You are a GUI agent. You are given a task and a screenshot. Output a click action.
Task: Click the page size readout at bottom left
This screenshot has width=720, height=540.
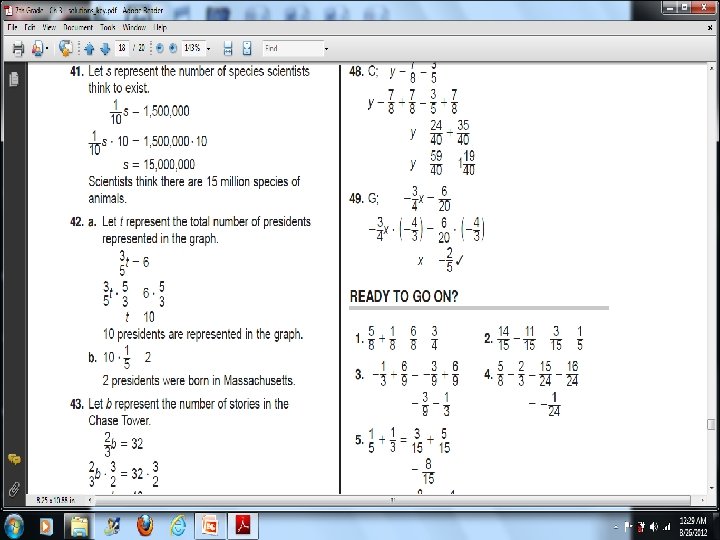coord(56,500)
